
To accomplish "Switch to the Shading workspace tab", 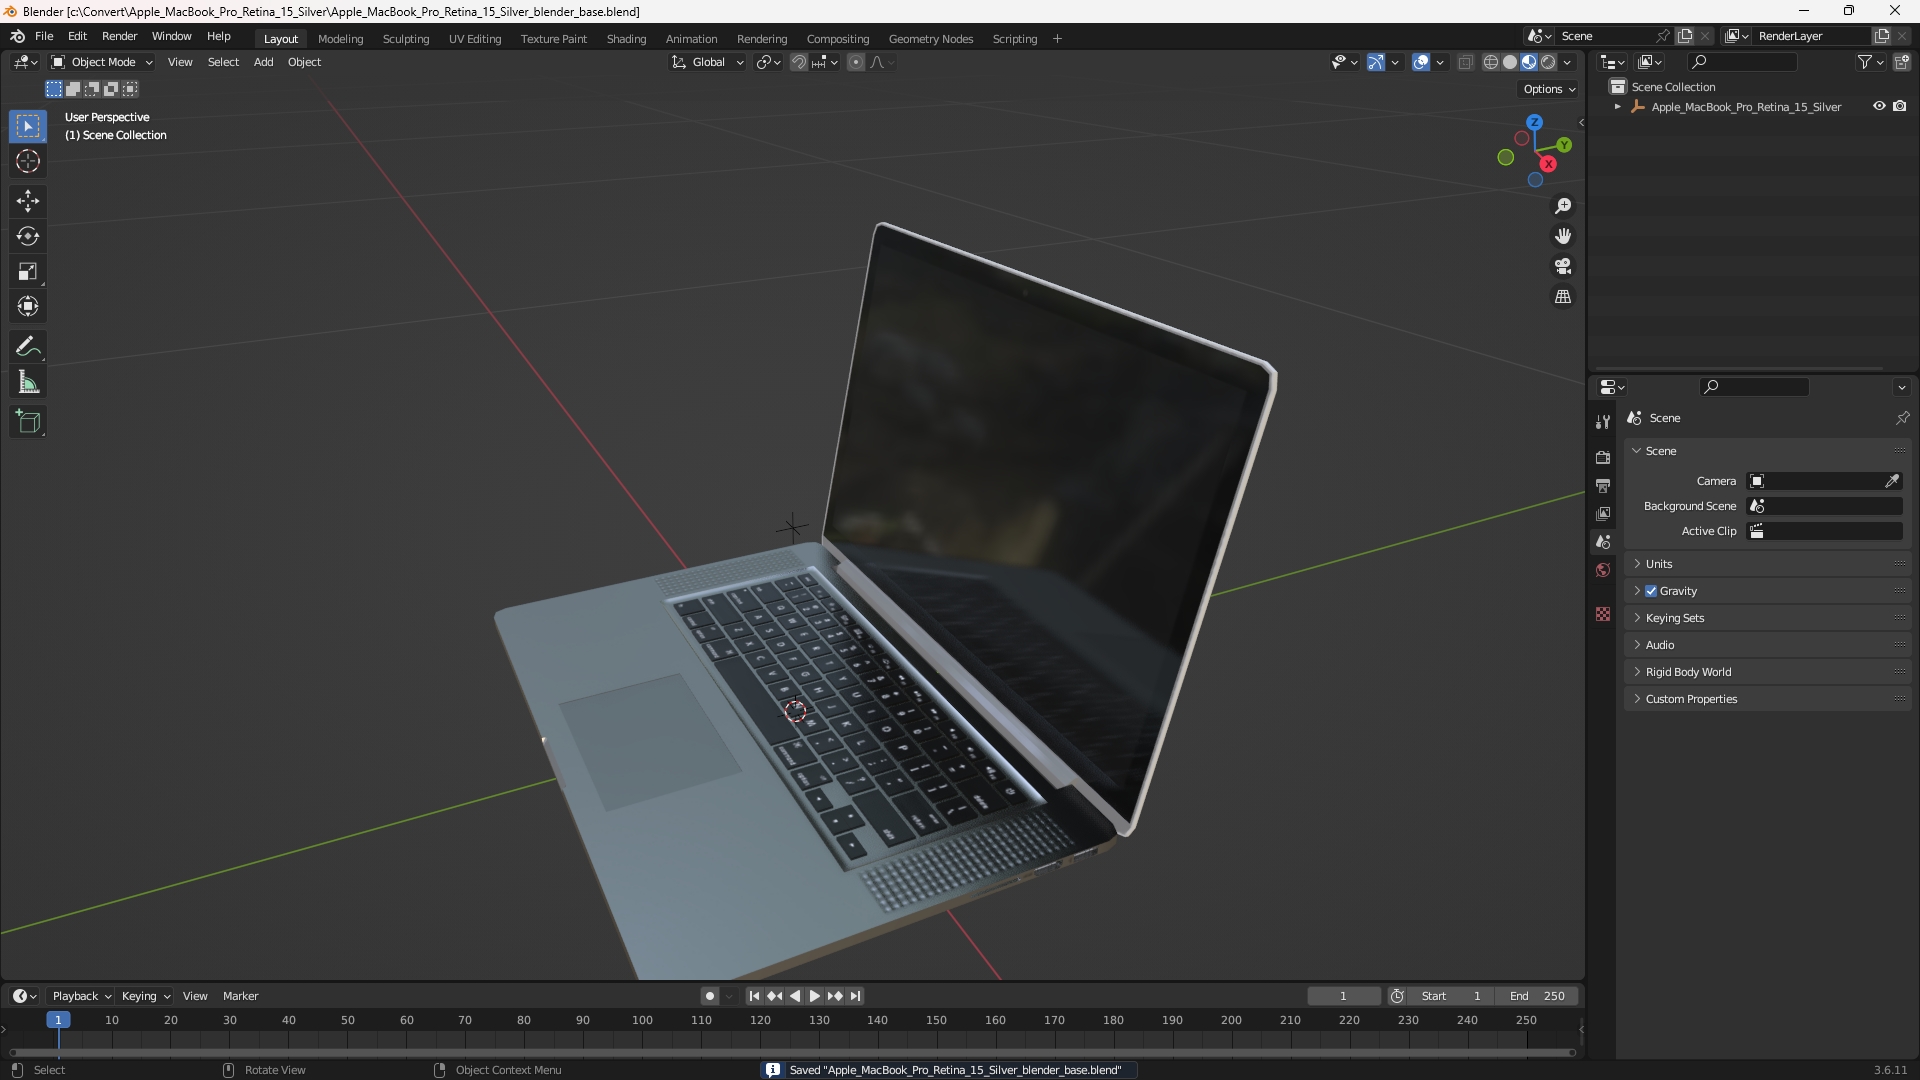I will tap(626, 39).
